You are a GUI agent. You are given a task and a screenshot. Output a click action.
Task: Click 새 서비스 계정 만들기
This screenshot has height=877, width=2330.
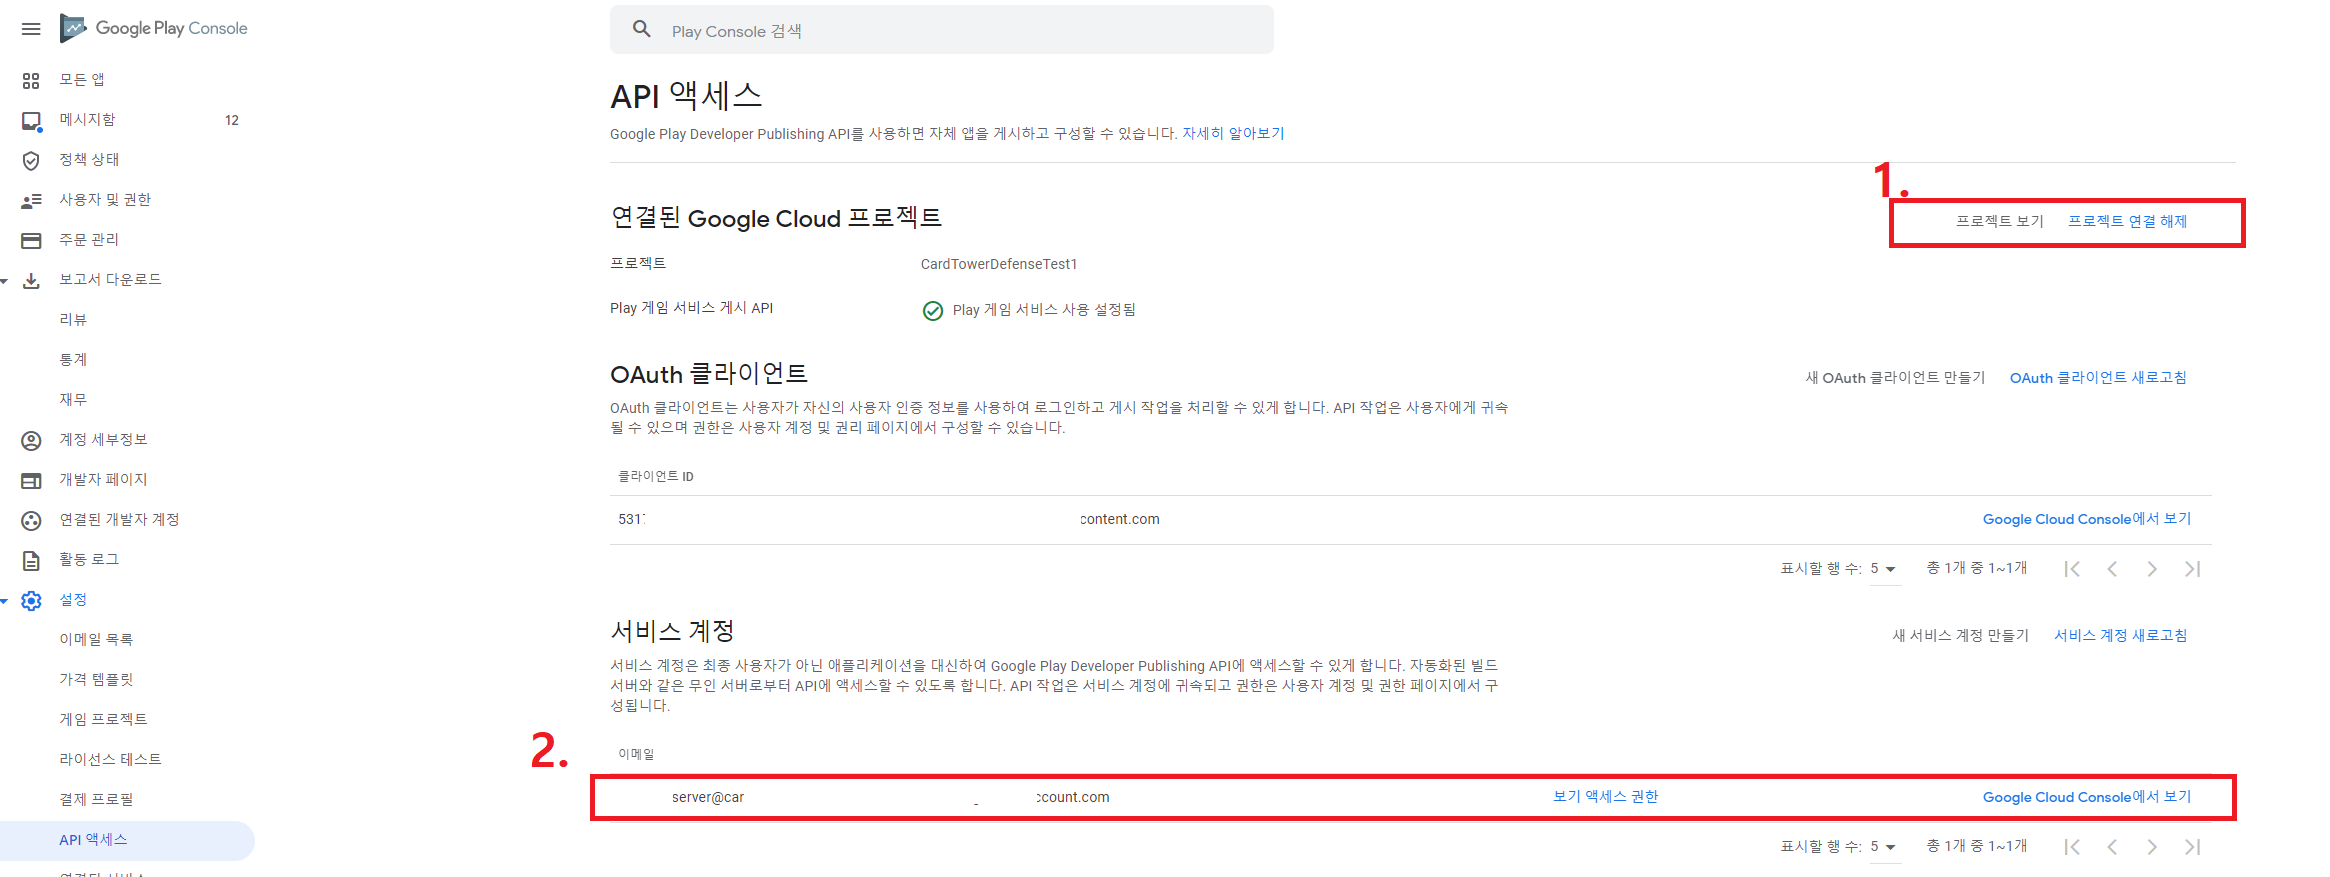click(1961, 635)
